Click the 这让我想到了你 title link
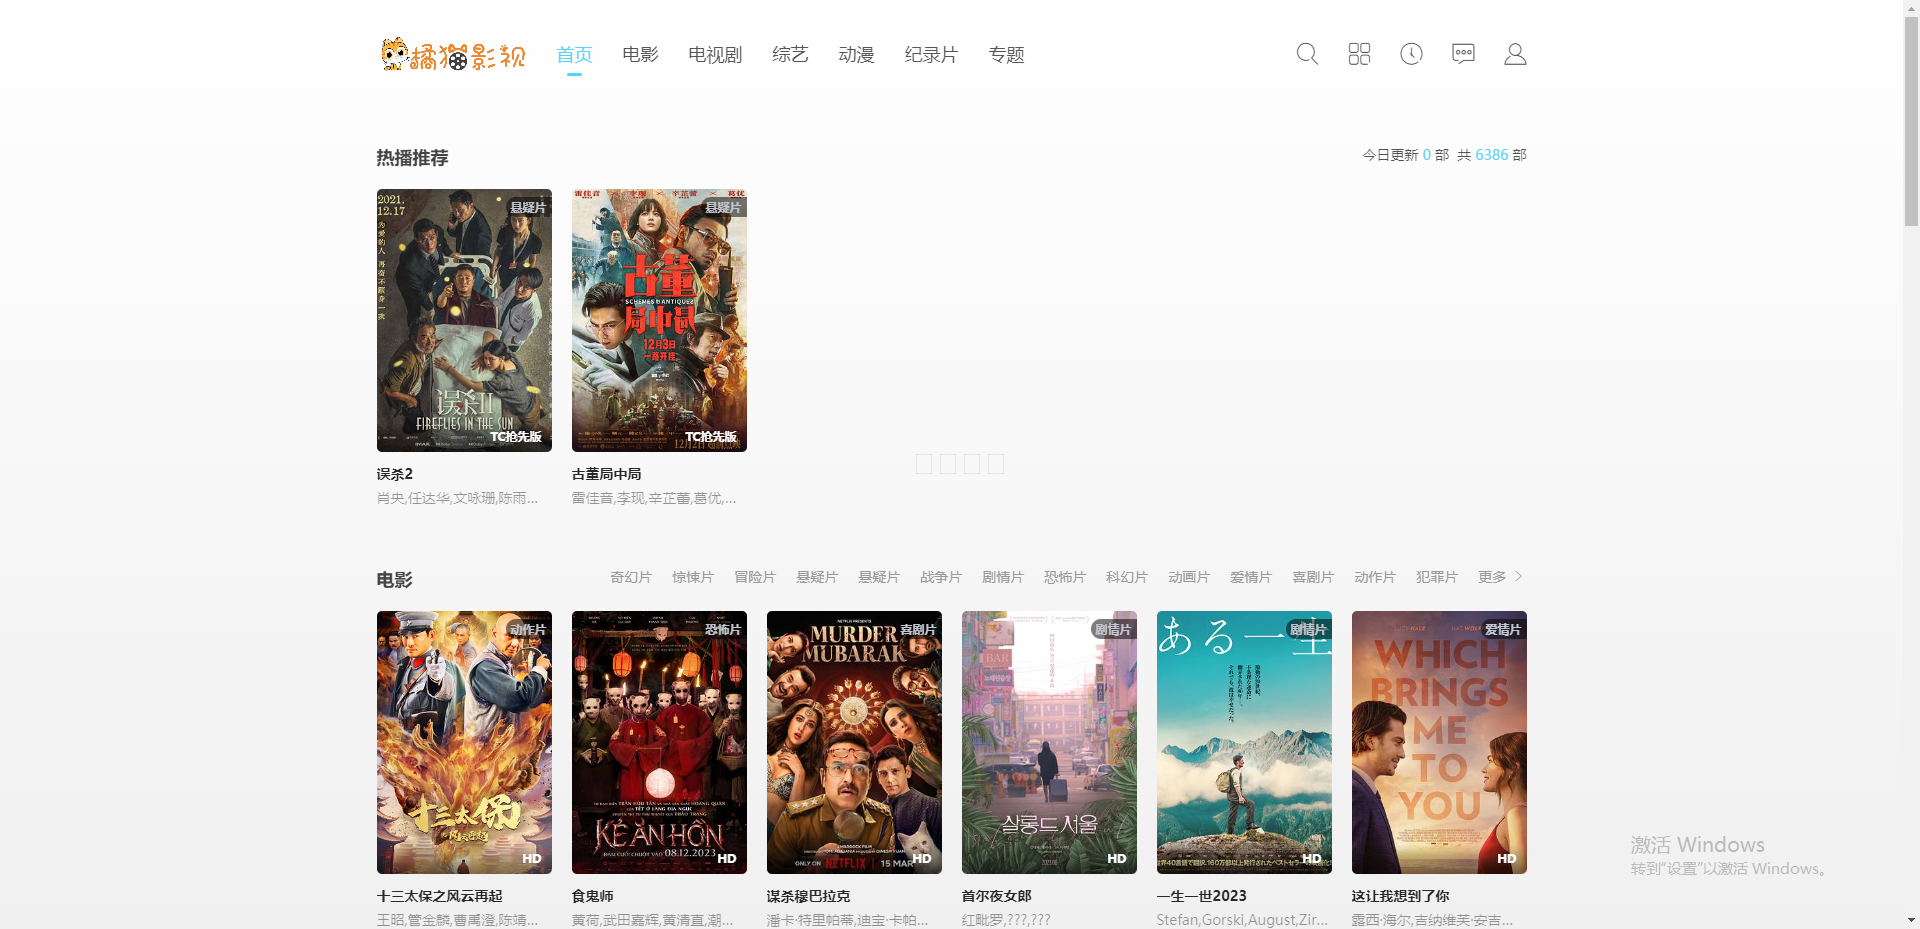The height and width of the screenshot is (929, 1920). 1401,896
